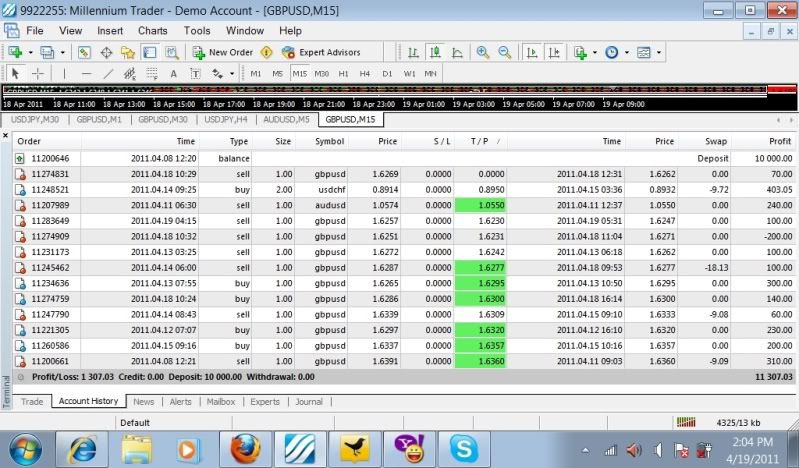799x468 pixels.
Task: Show the Market Watch window icon
Action: [x=84, y=52]
